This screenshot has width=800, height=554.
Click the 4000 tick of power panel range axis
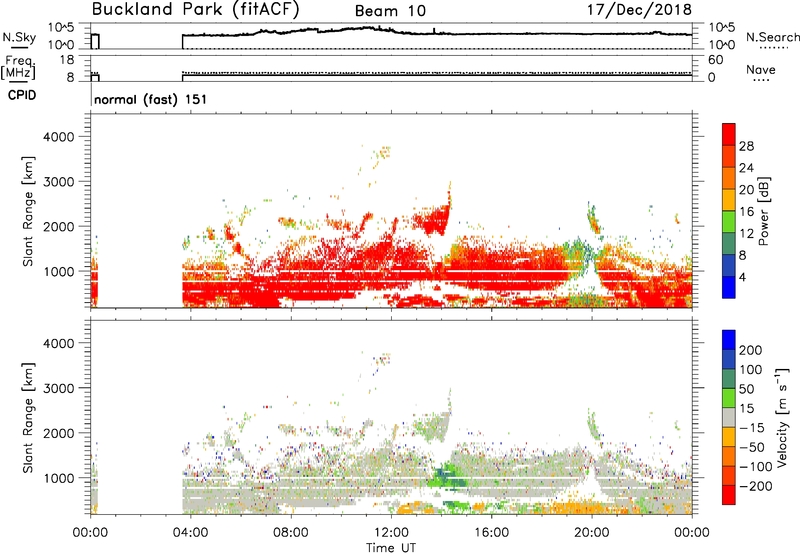pyautogui.click(x=59, y=137)
